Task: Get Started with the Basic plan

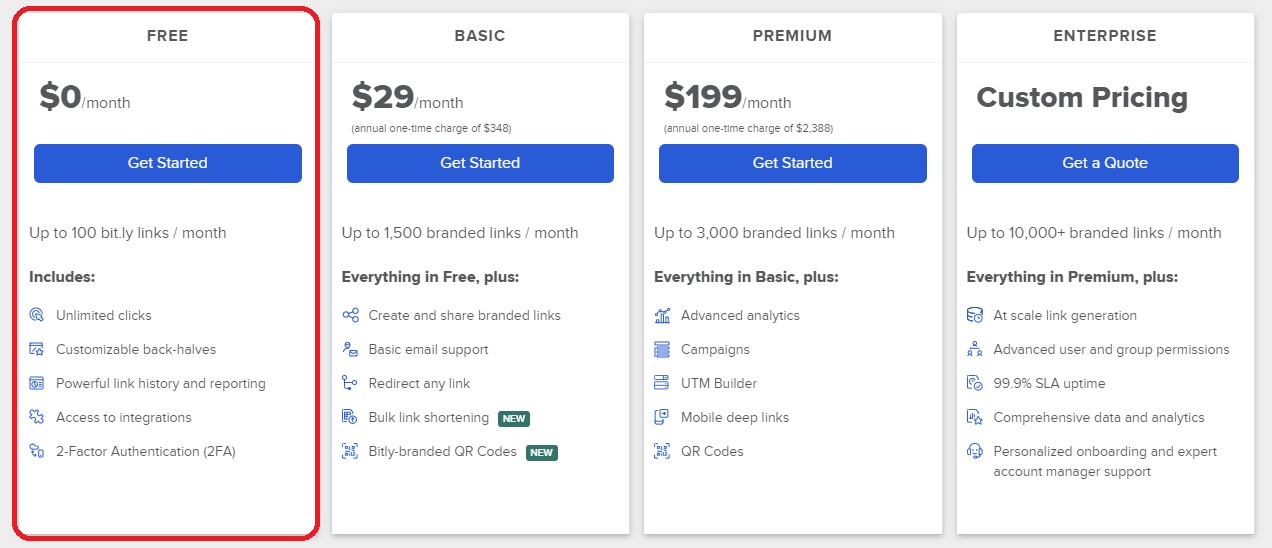Action: click(x=480, y=163)
